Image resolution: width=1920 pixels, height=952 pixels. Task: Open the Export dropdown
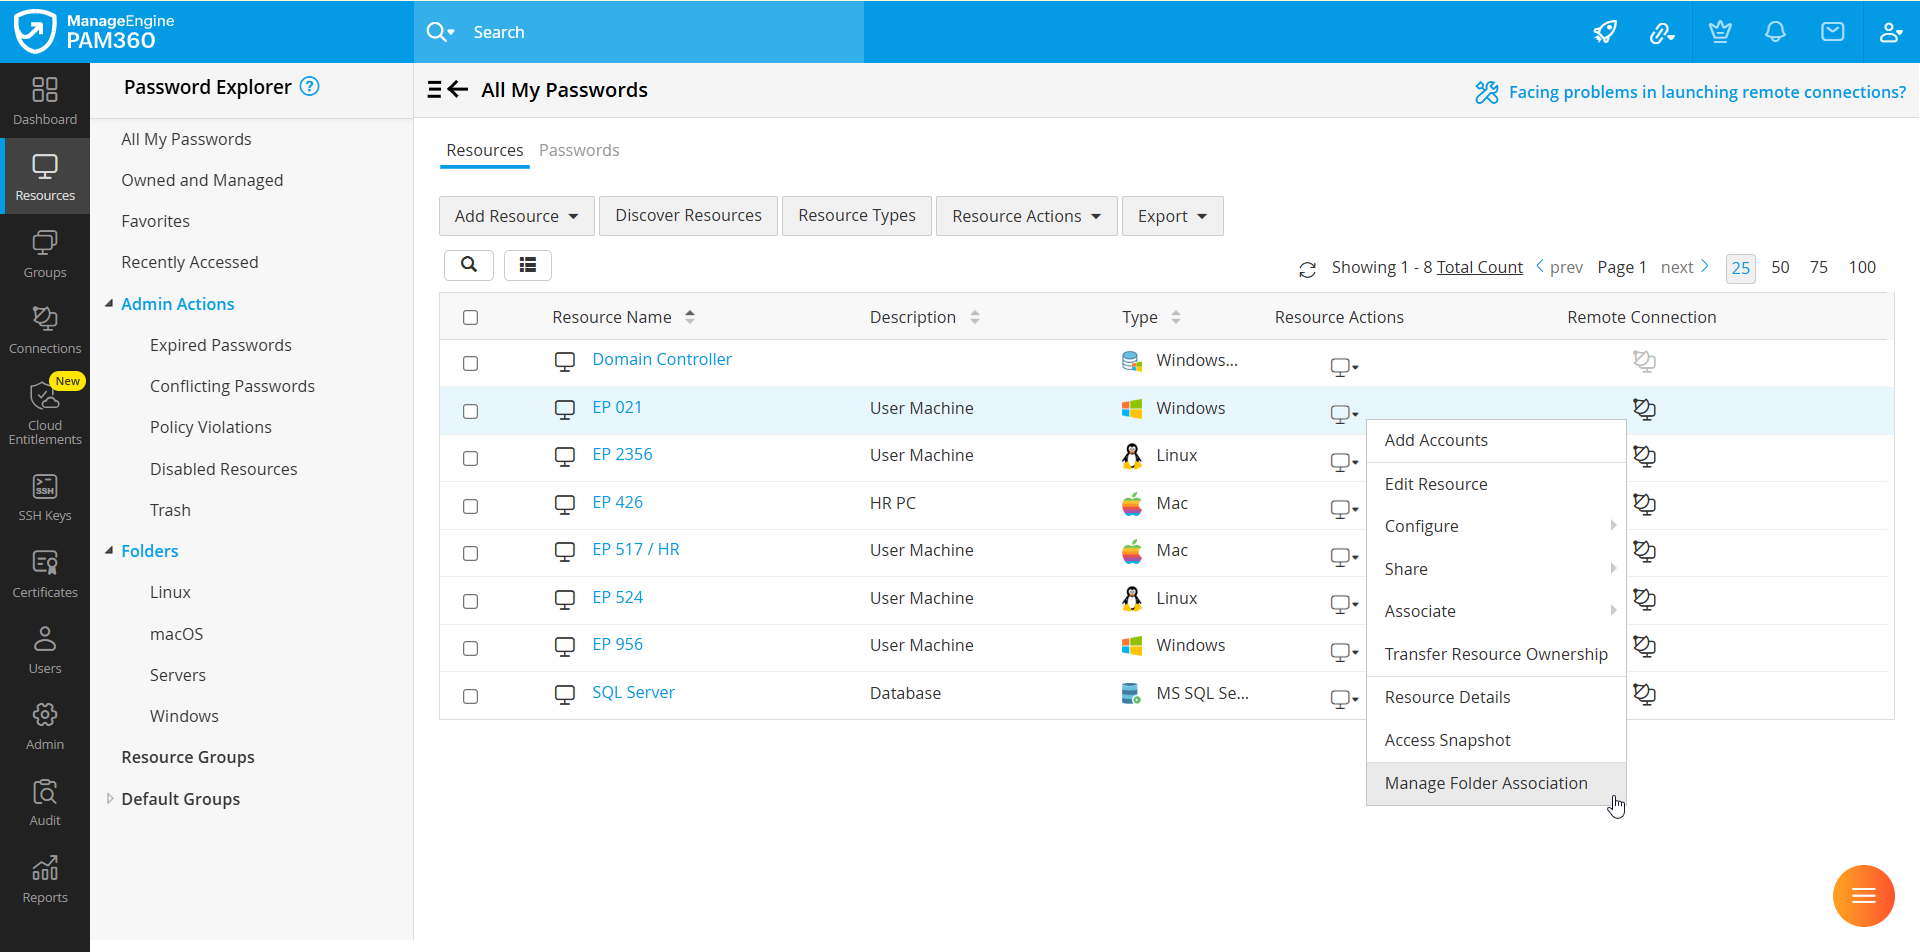coord(1171,215)
